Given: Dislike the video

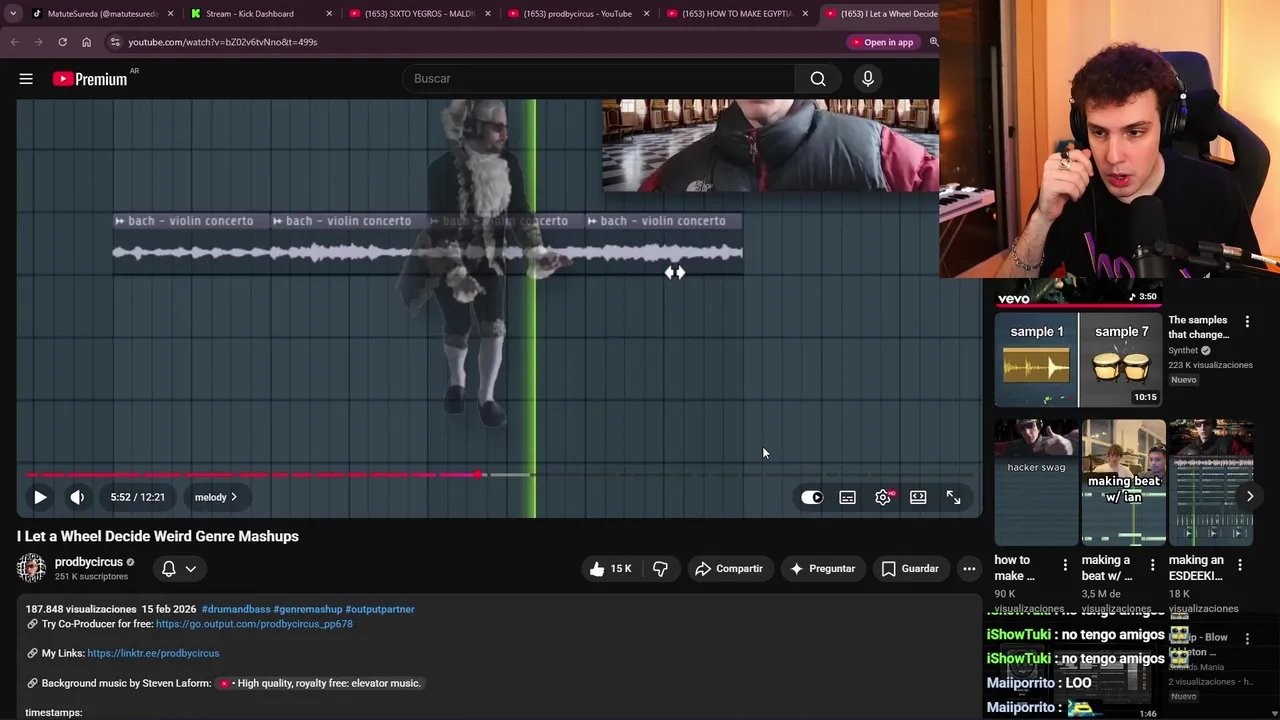Looking at the screenshot, I should (661, 569).
